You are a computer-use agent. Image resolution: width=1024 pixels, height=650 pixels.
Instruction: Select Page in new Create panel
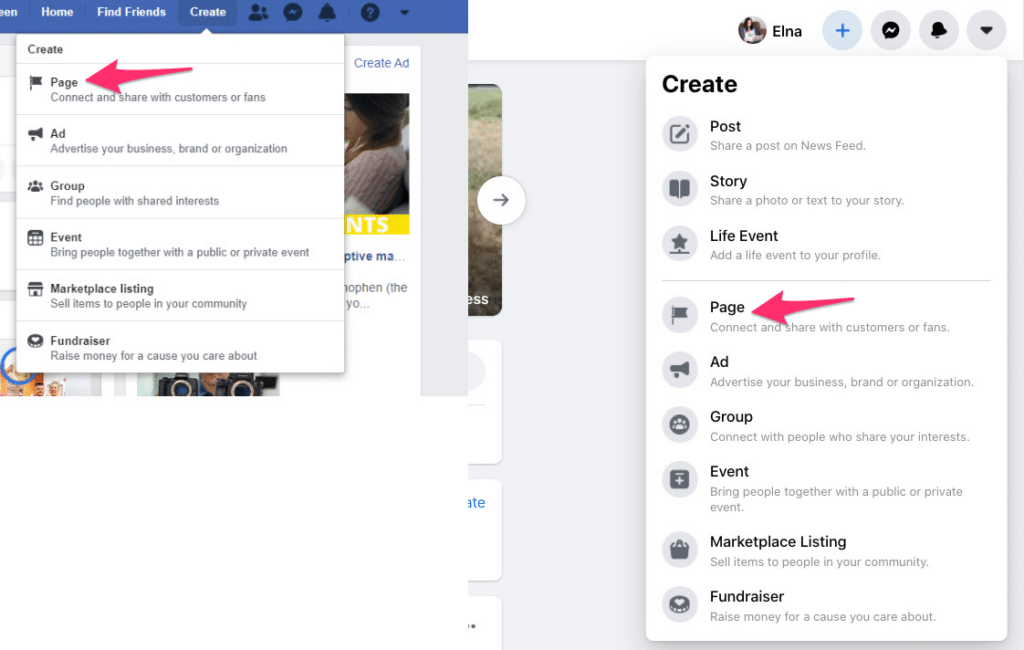826,316
